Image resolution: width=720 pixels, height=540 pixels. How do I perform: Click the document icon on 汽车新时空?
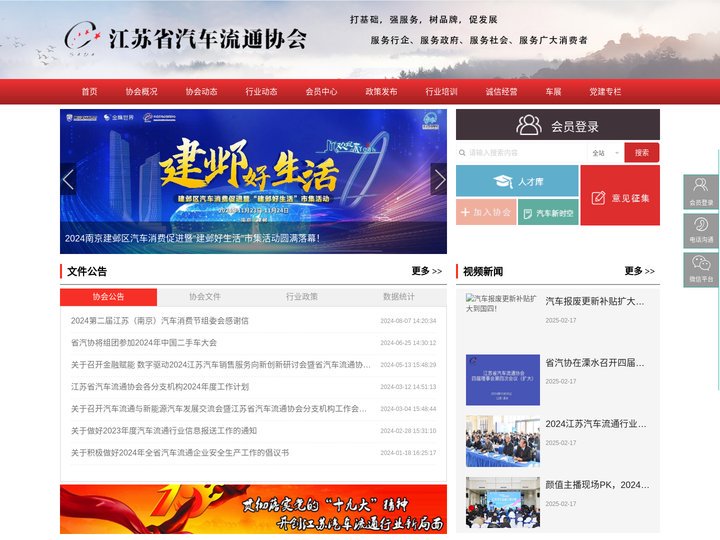[528, 214]
